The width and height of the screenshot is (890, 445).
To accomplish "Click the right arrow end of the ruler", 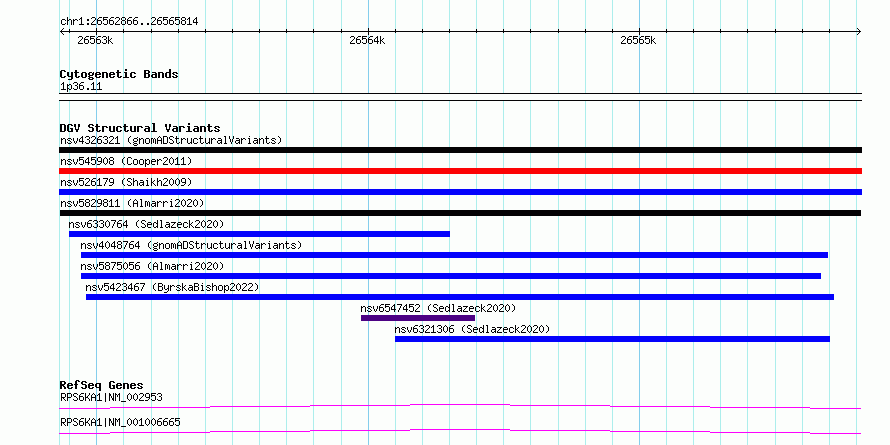I will (859, 32).
